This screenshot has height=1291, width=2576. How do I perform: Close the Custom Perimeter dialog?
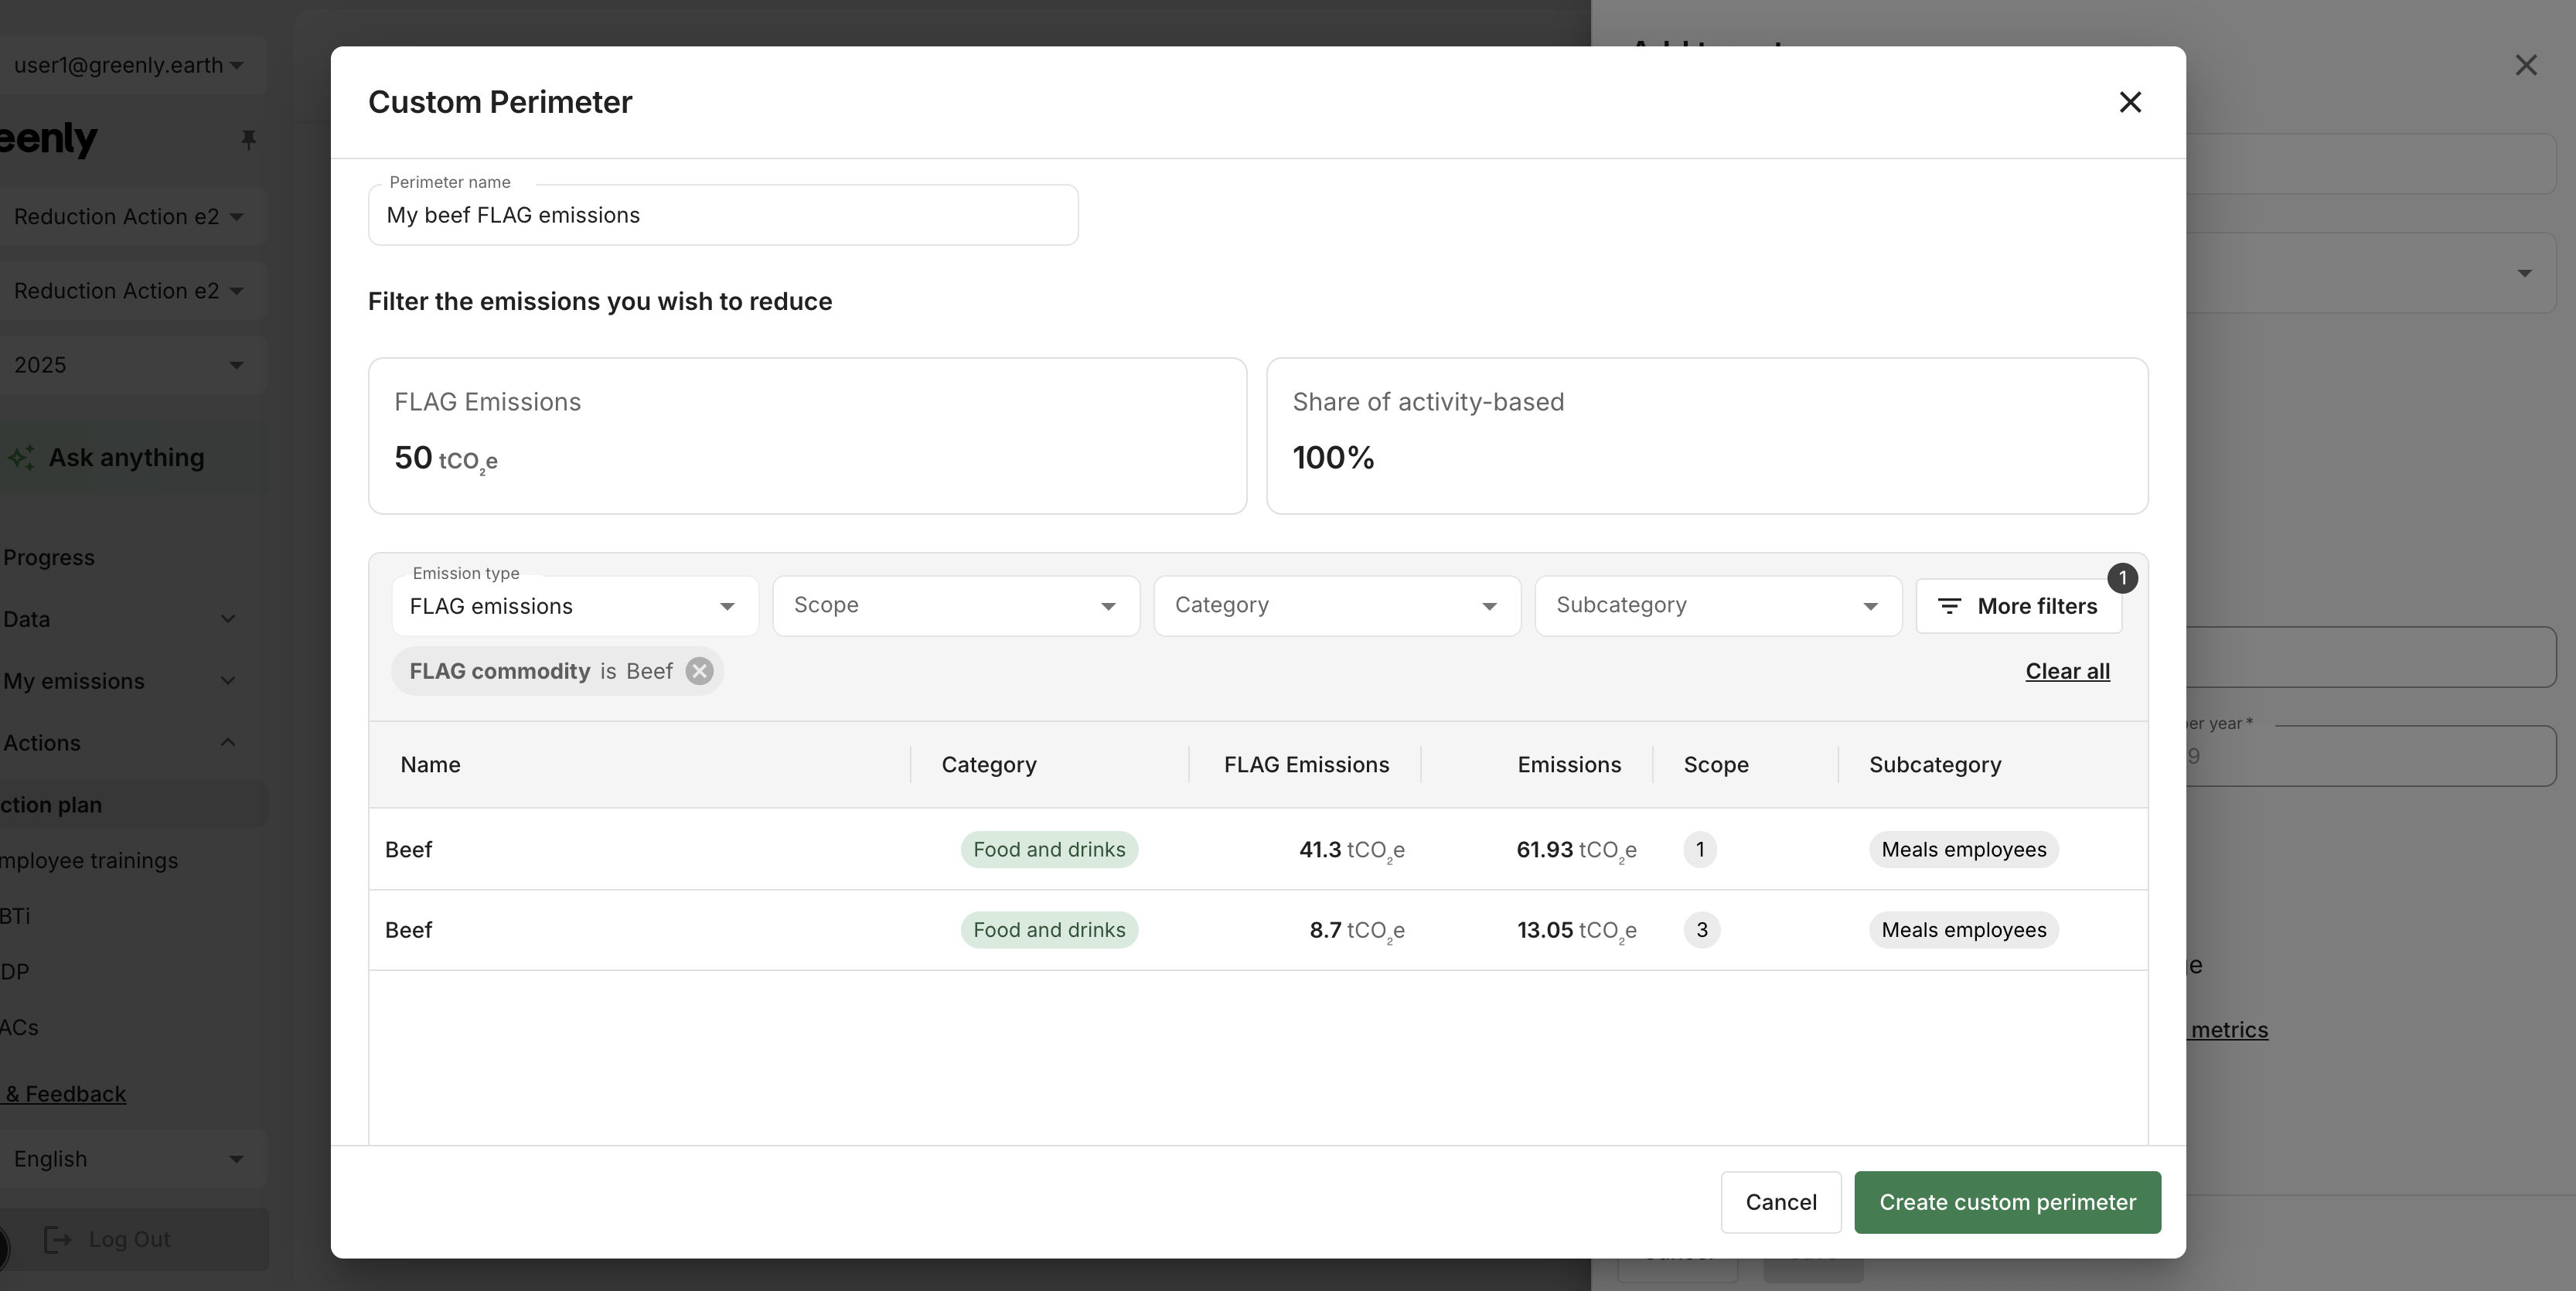pos(2130,102)
